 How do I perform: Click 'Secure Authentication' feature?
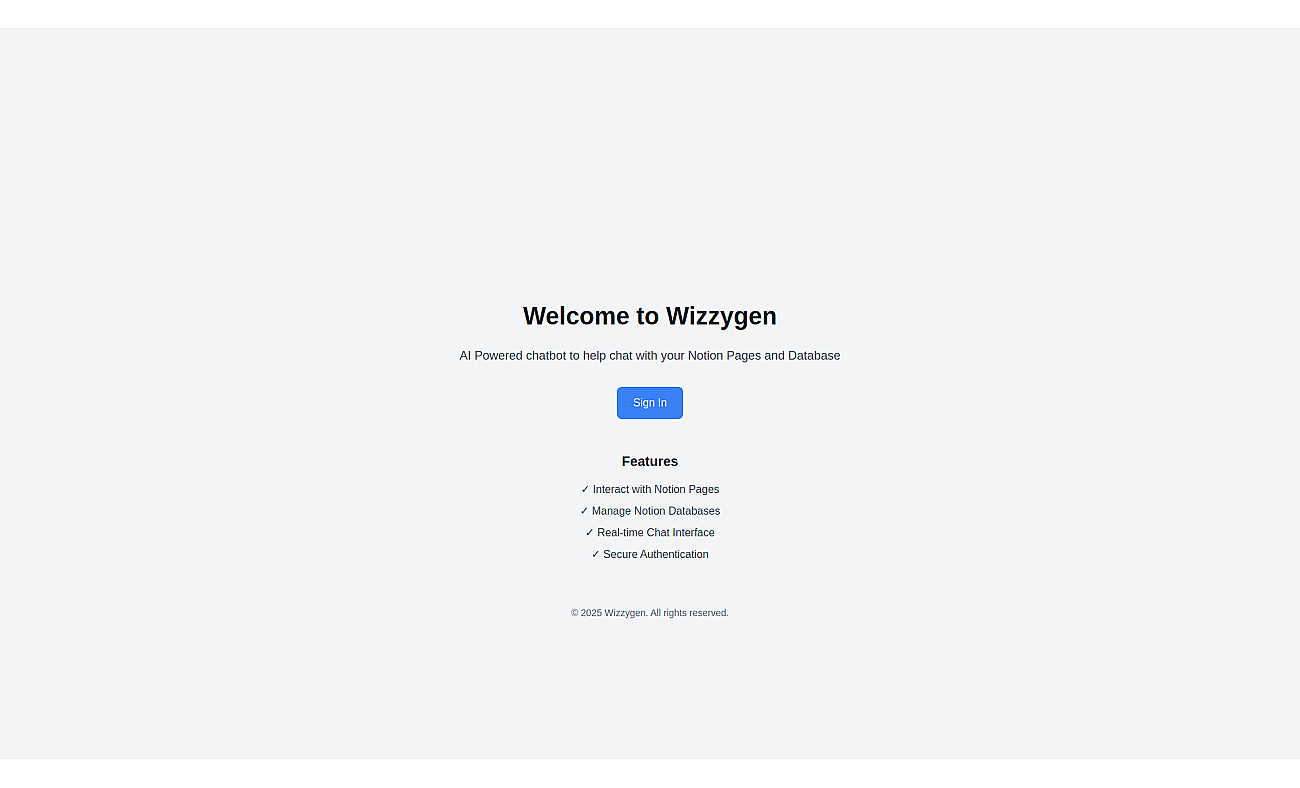(650, 555)
